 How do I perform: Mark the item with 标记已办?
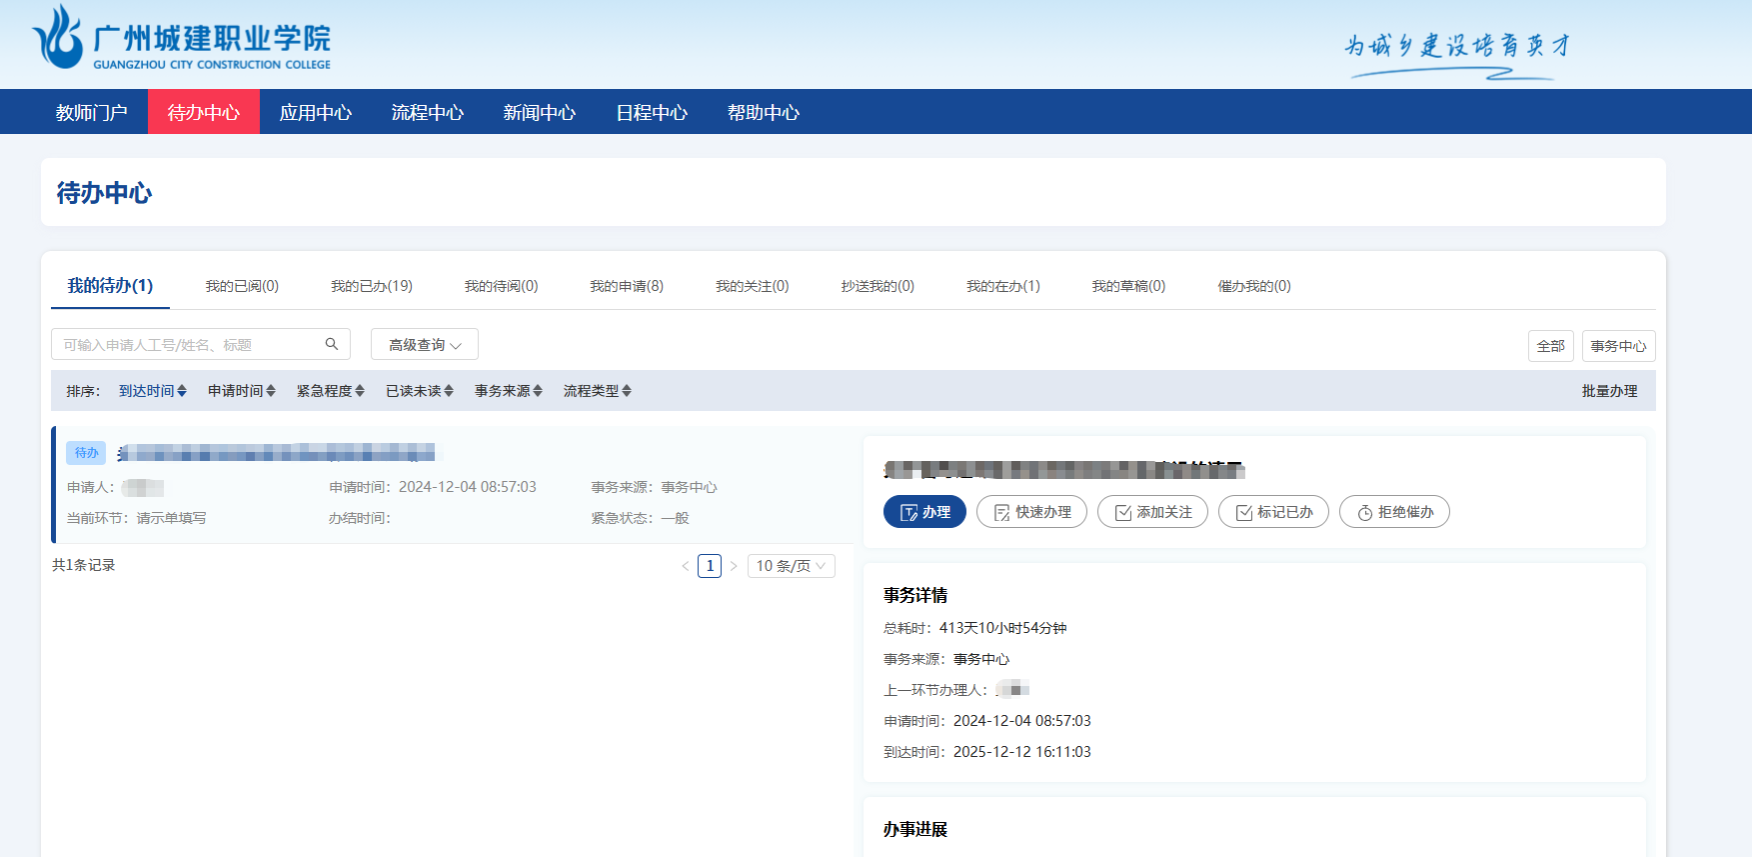[1273, 512]
